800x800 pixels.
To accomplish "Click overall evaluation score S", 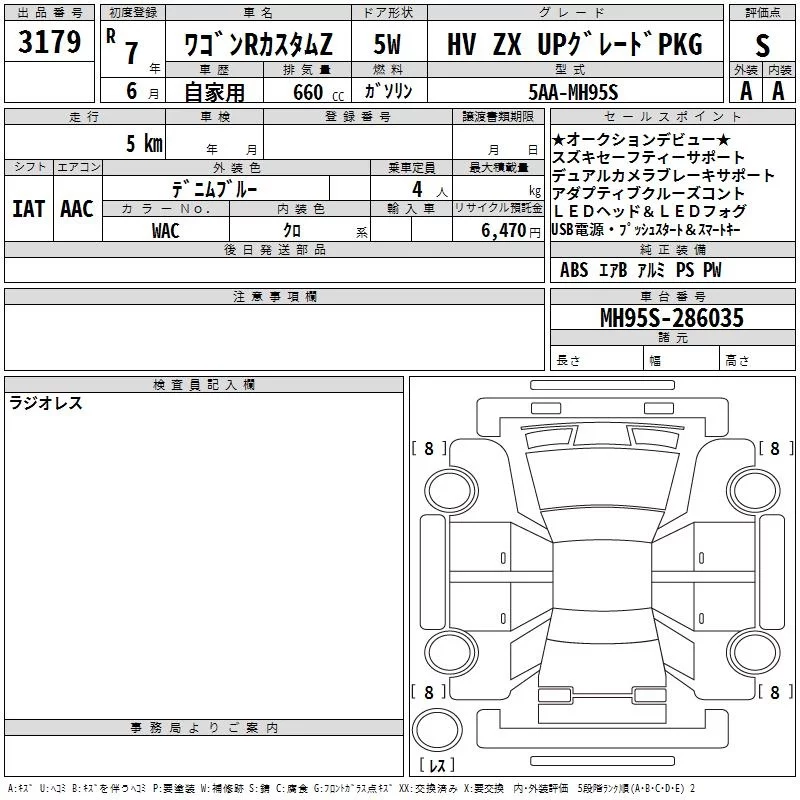I will pos(762,46).
